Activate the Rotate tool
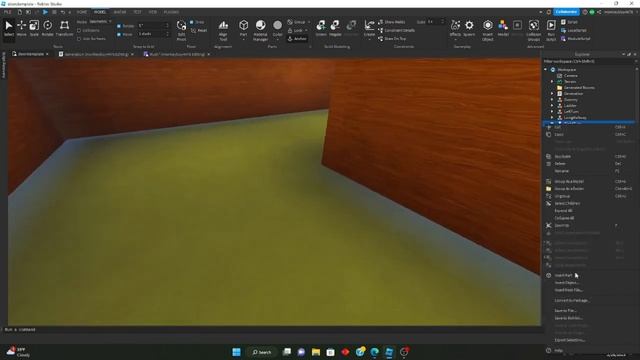The width and height of the screenshot is (640, 360). click(x=48, y=29)
